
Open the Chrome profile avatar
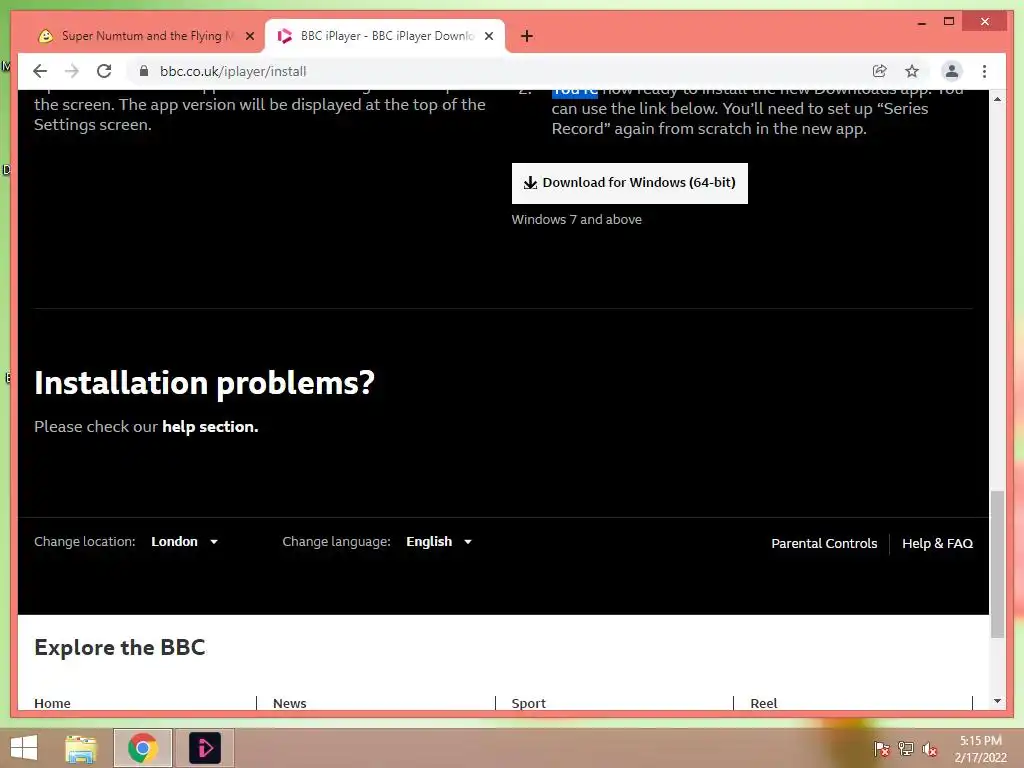952,71
